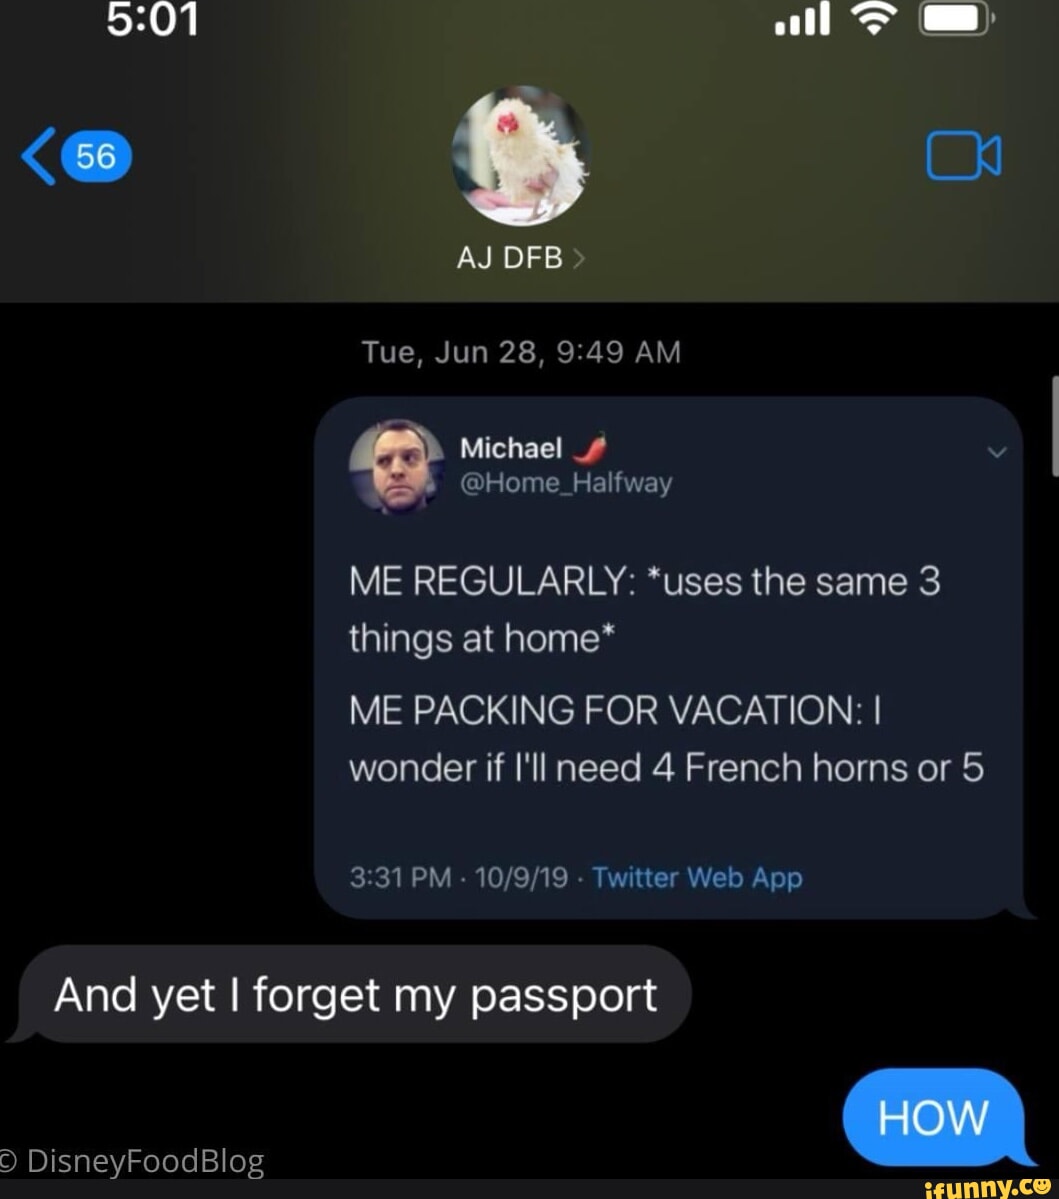Tap the cellular signal bars
This screenshot has height=1199, width=1059.
click(802, 19)
